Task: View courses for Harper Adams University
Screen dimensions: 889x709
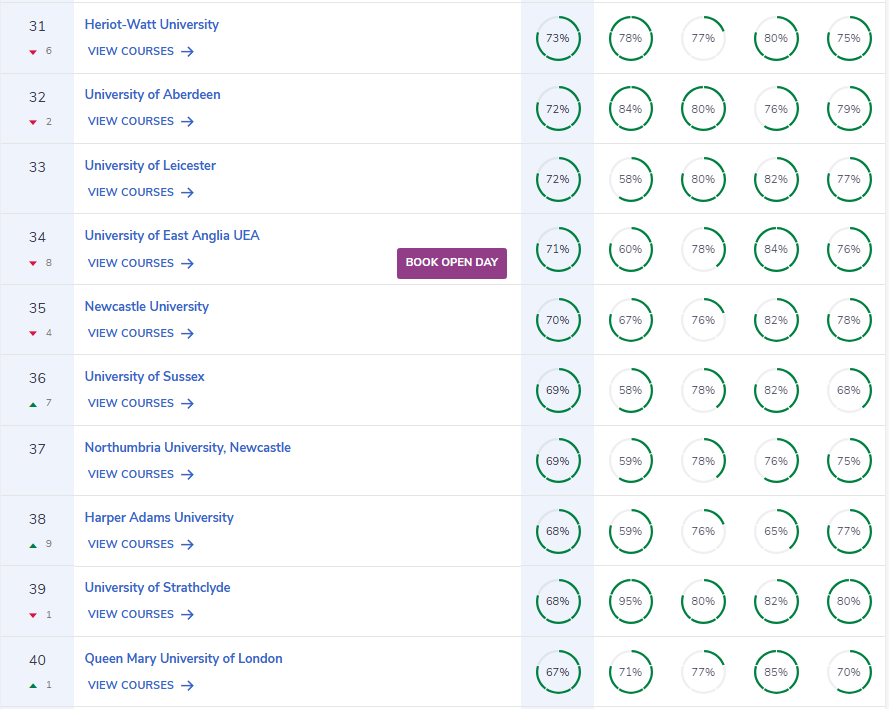Action: click(x=141, y=545)
